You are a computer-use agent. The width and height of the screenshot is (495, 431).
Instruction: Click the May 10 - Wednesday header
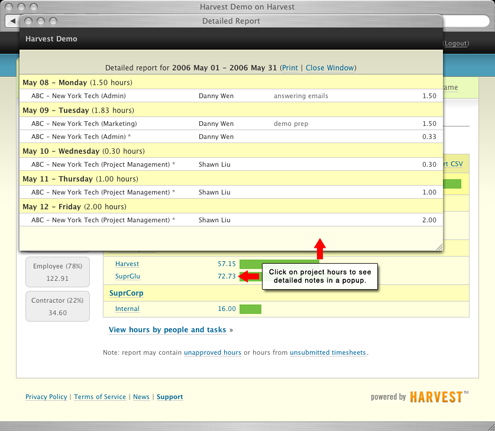click(231, 151)
